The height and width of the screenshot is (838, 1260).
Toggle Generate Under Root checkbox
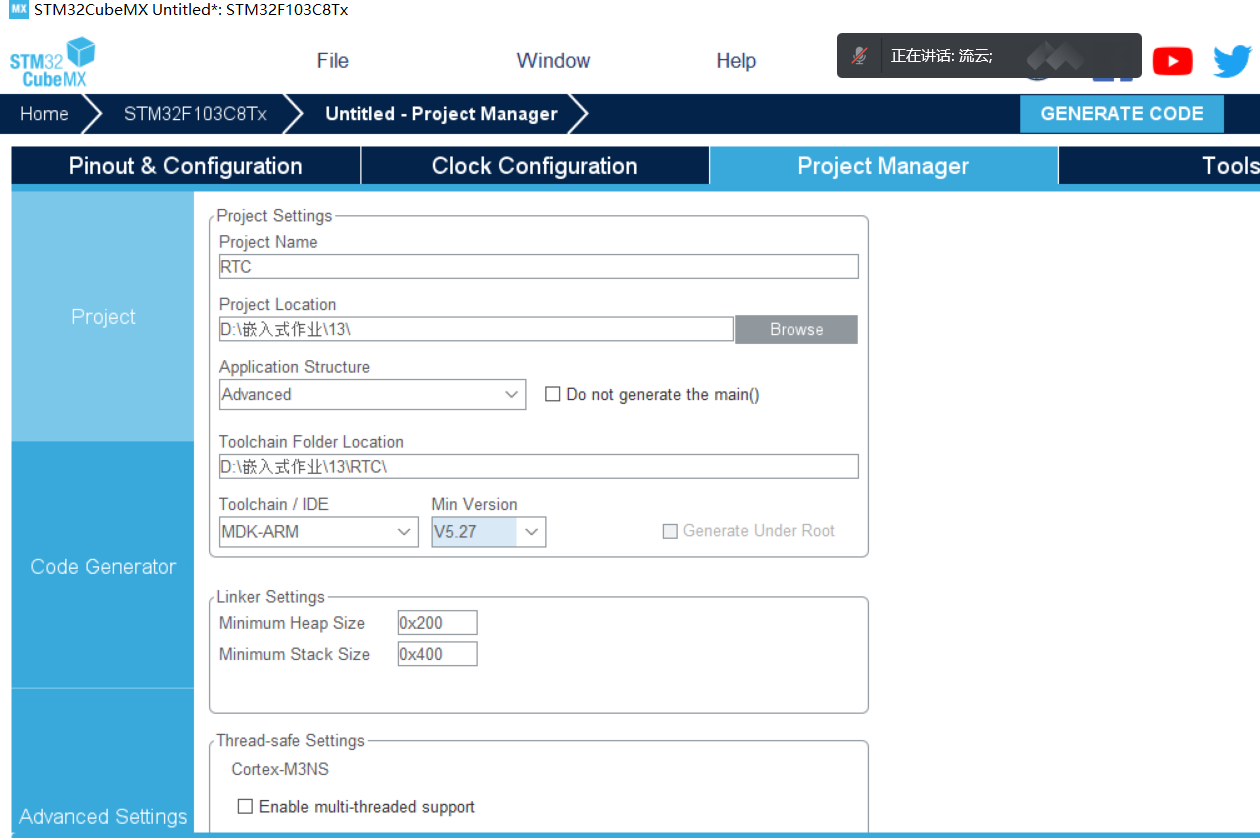click(x=670, y=531)
